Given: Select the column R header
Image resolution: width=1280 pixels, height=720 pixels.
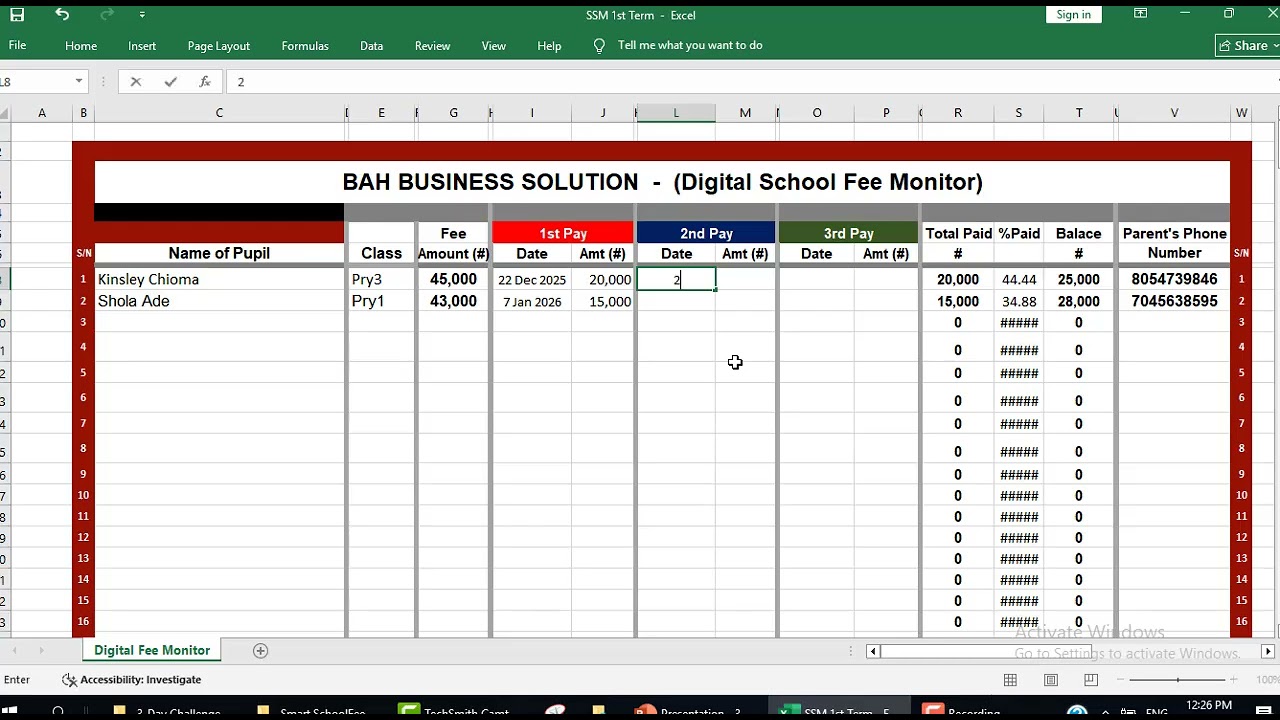Looking at the screenshot, I should coord(958,113).
